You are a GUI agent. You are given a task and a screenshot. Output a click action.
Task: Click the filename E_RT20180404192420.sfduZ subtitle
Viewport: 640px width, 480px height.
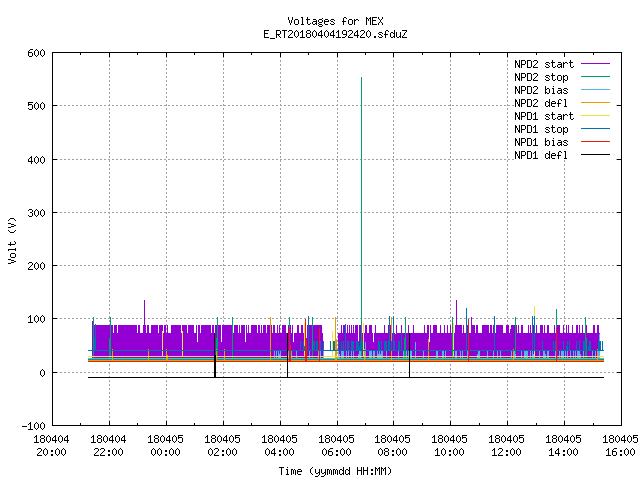click(335, 34)
